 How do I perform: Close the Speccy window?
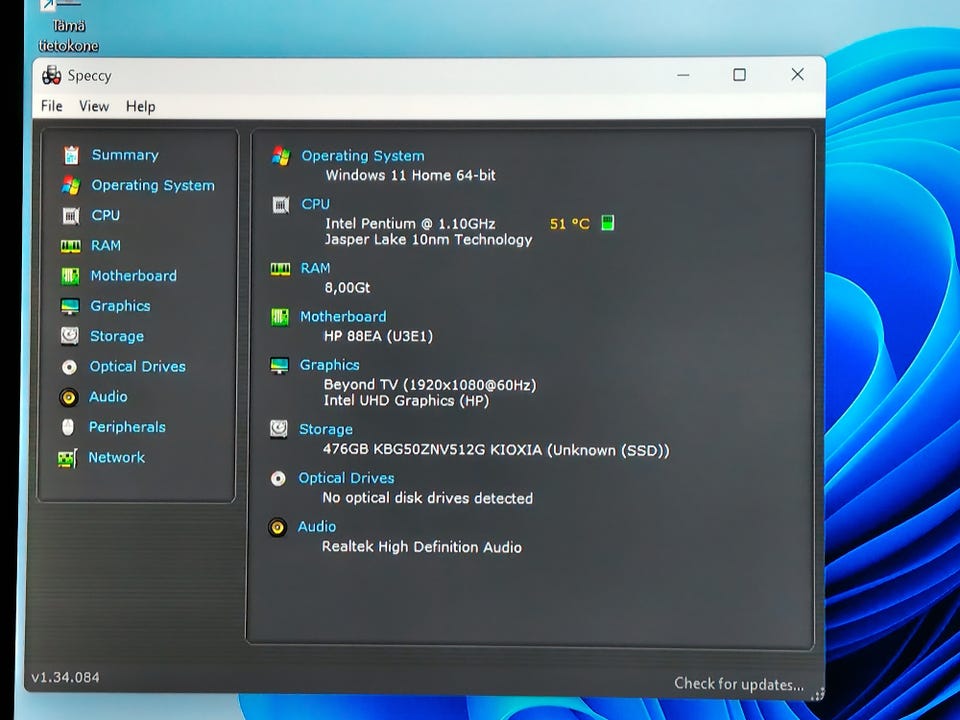[x=797, y=74]
